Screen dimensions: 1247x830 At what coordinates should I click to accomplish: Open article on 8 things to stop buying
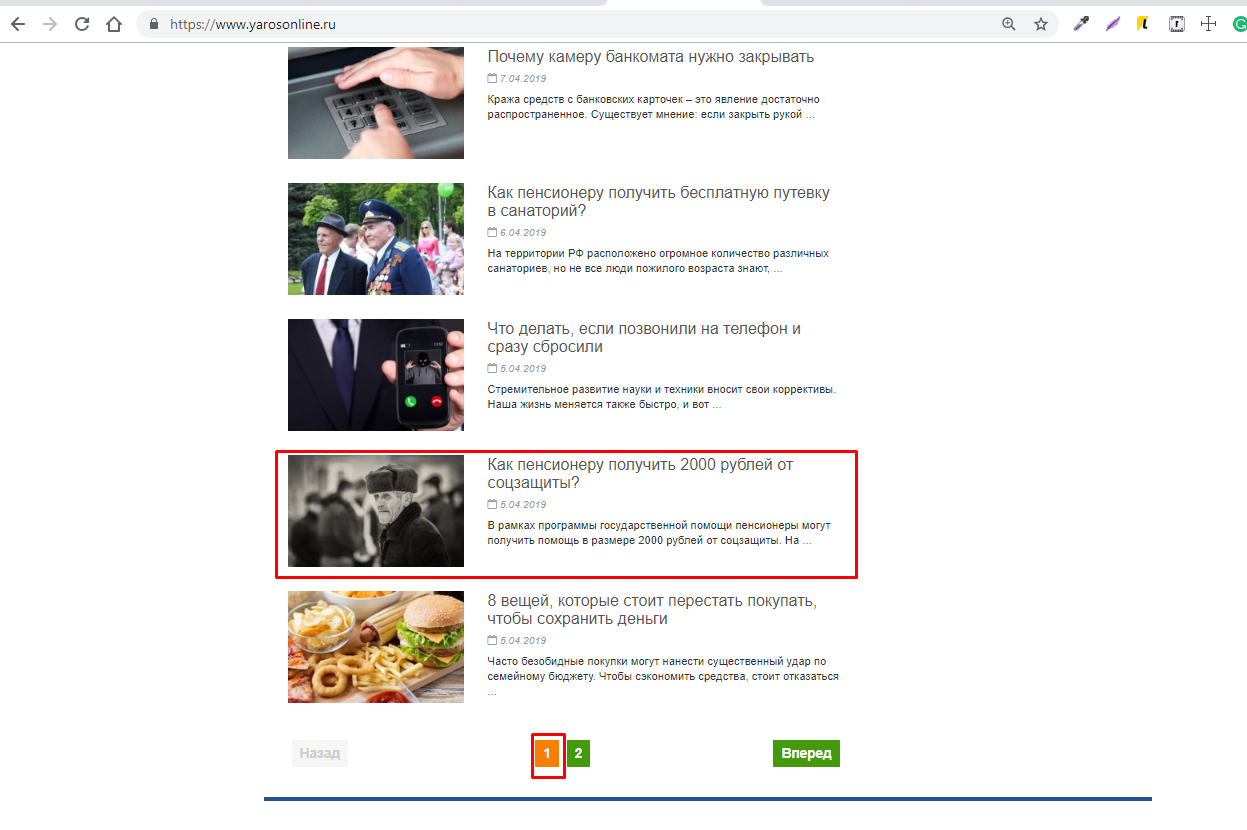652,609
